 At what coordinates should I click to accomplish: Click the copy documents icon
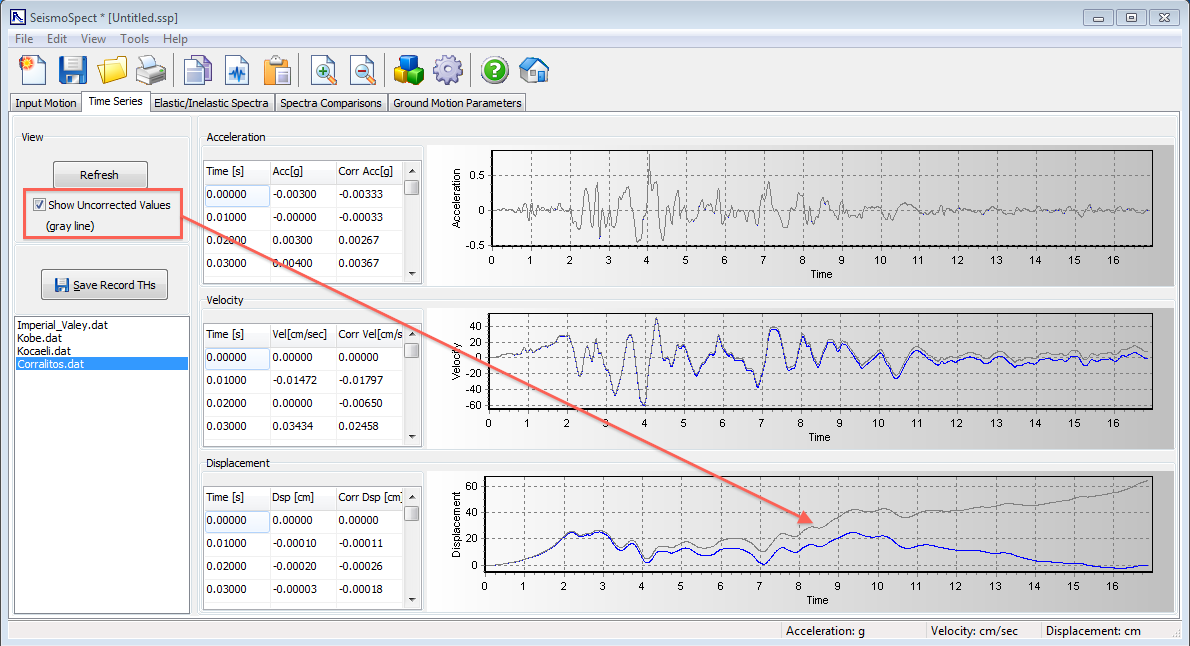tap(198, 70)
